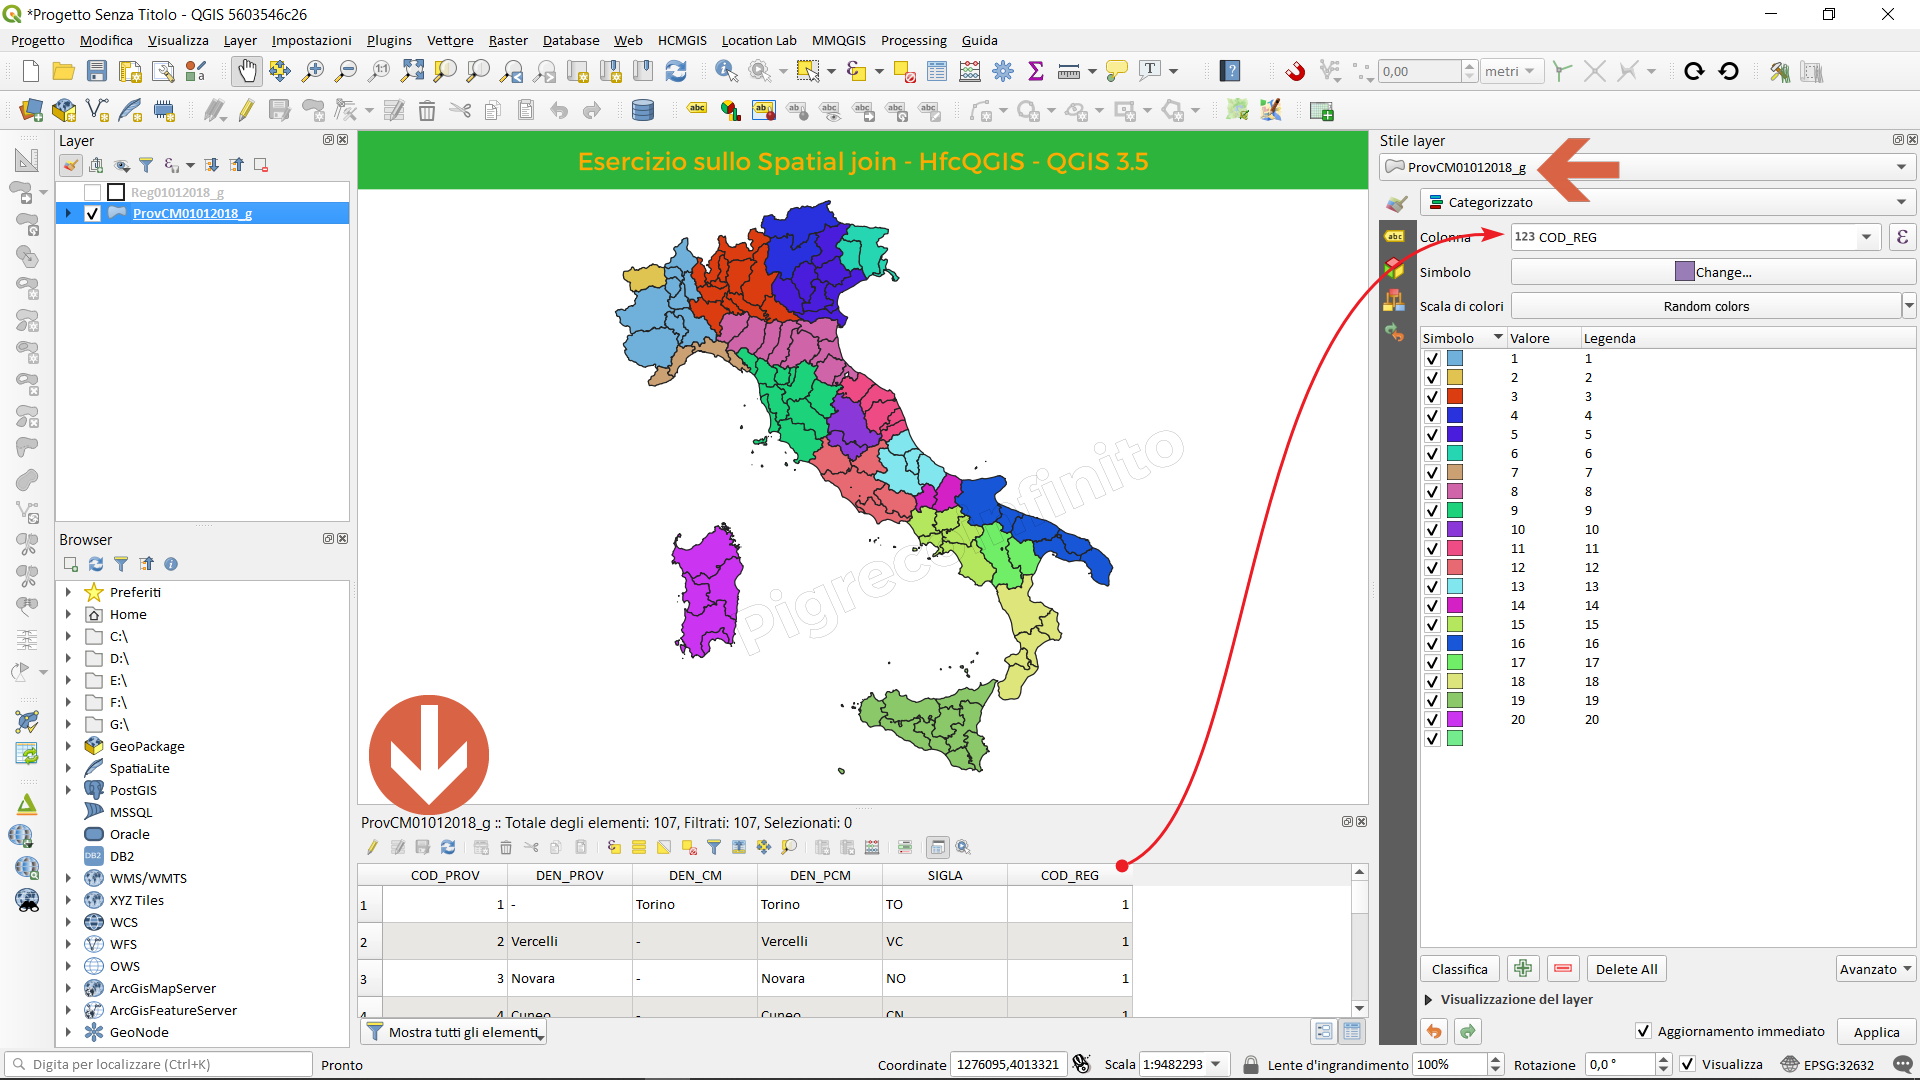The height and width of the screenshot is (1080, 1920).
Task: Enable the Reg01012018_g layer checkbox
Action: tap(93, 192)
